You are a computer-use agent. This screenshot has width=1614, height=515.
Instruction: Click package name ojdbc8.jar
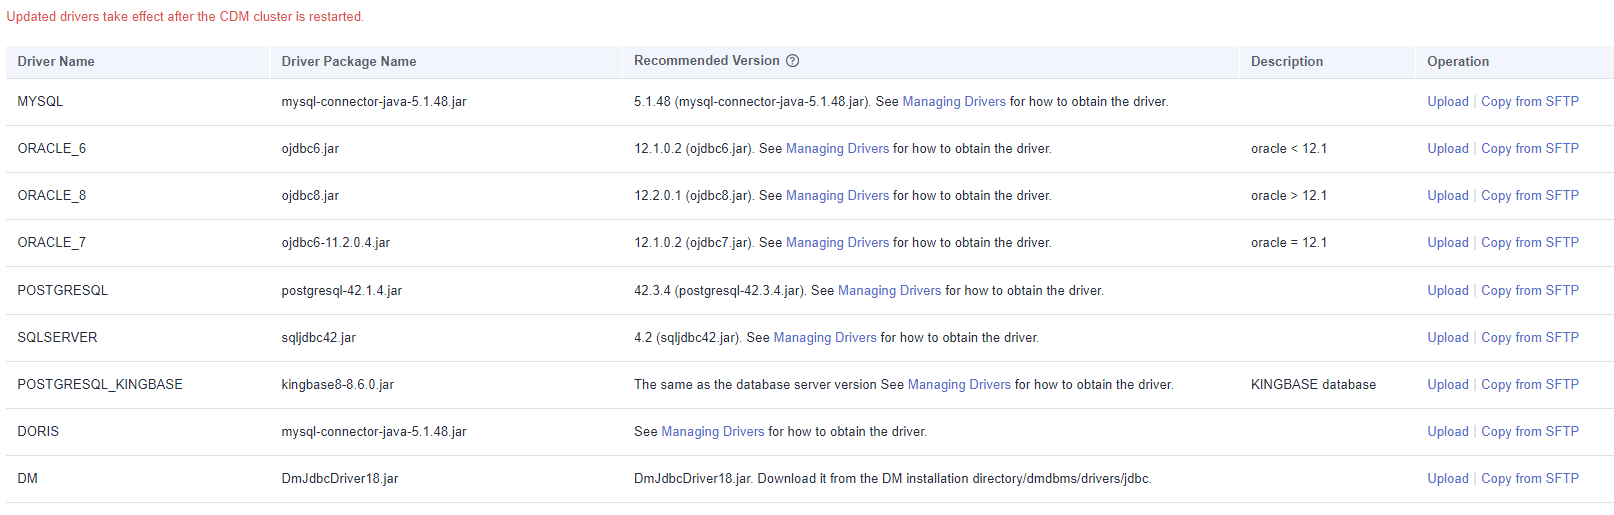(310, 196)
